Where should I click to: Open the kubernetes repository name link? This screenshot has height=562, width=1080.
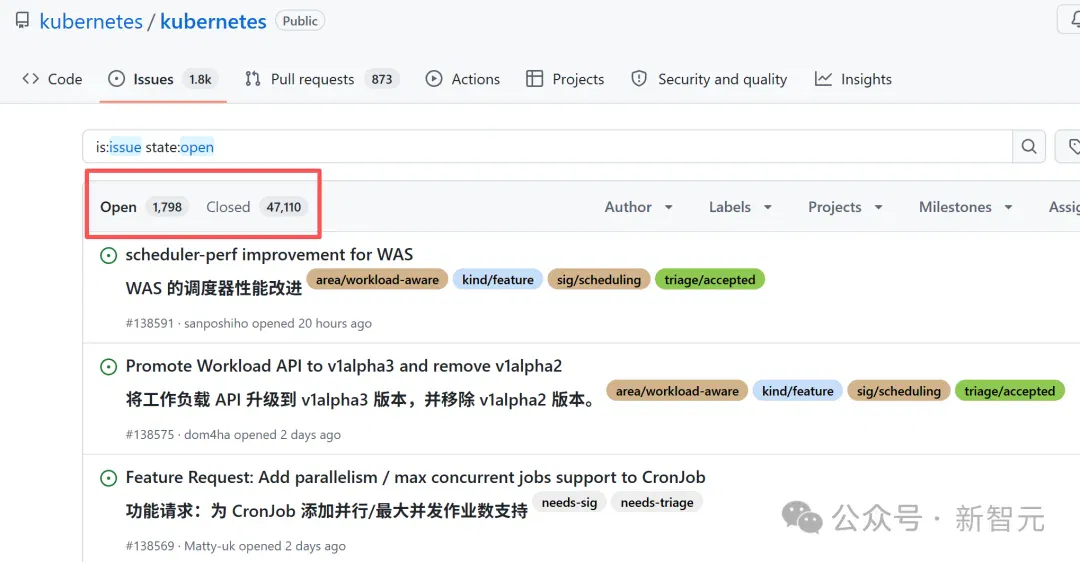[213, 21]
